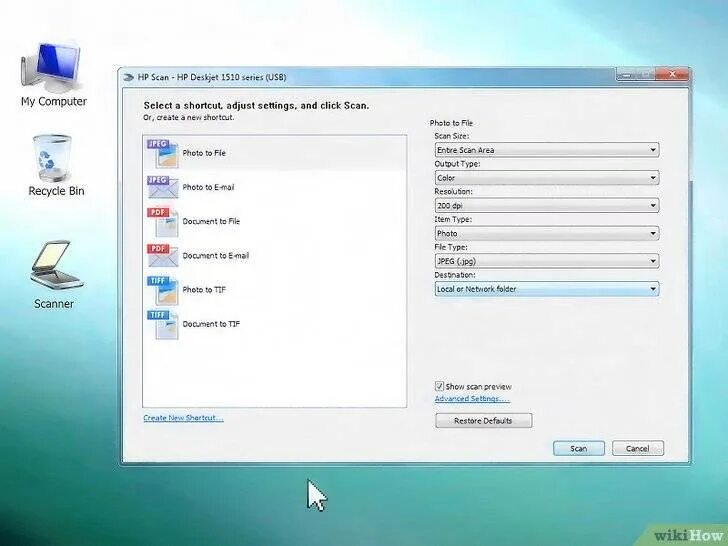Open the Resolution dropdown showing 200 dpi
Viewport: 728px width, 546px height.
click(546, 205)
